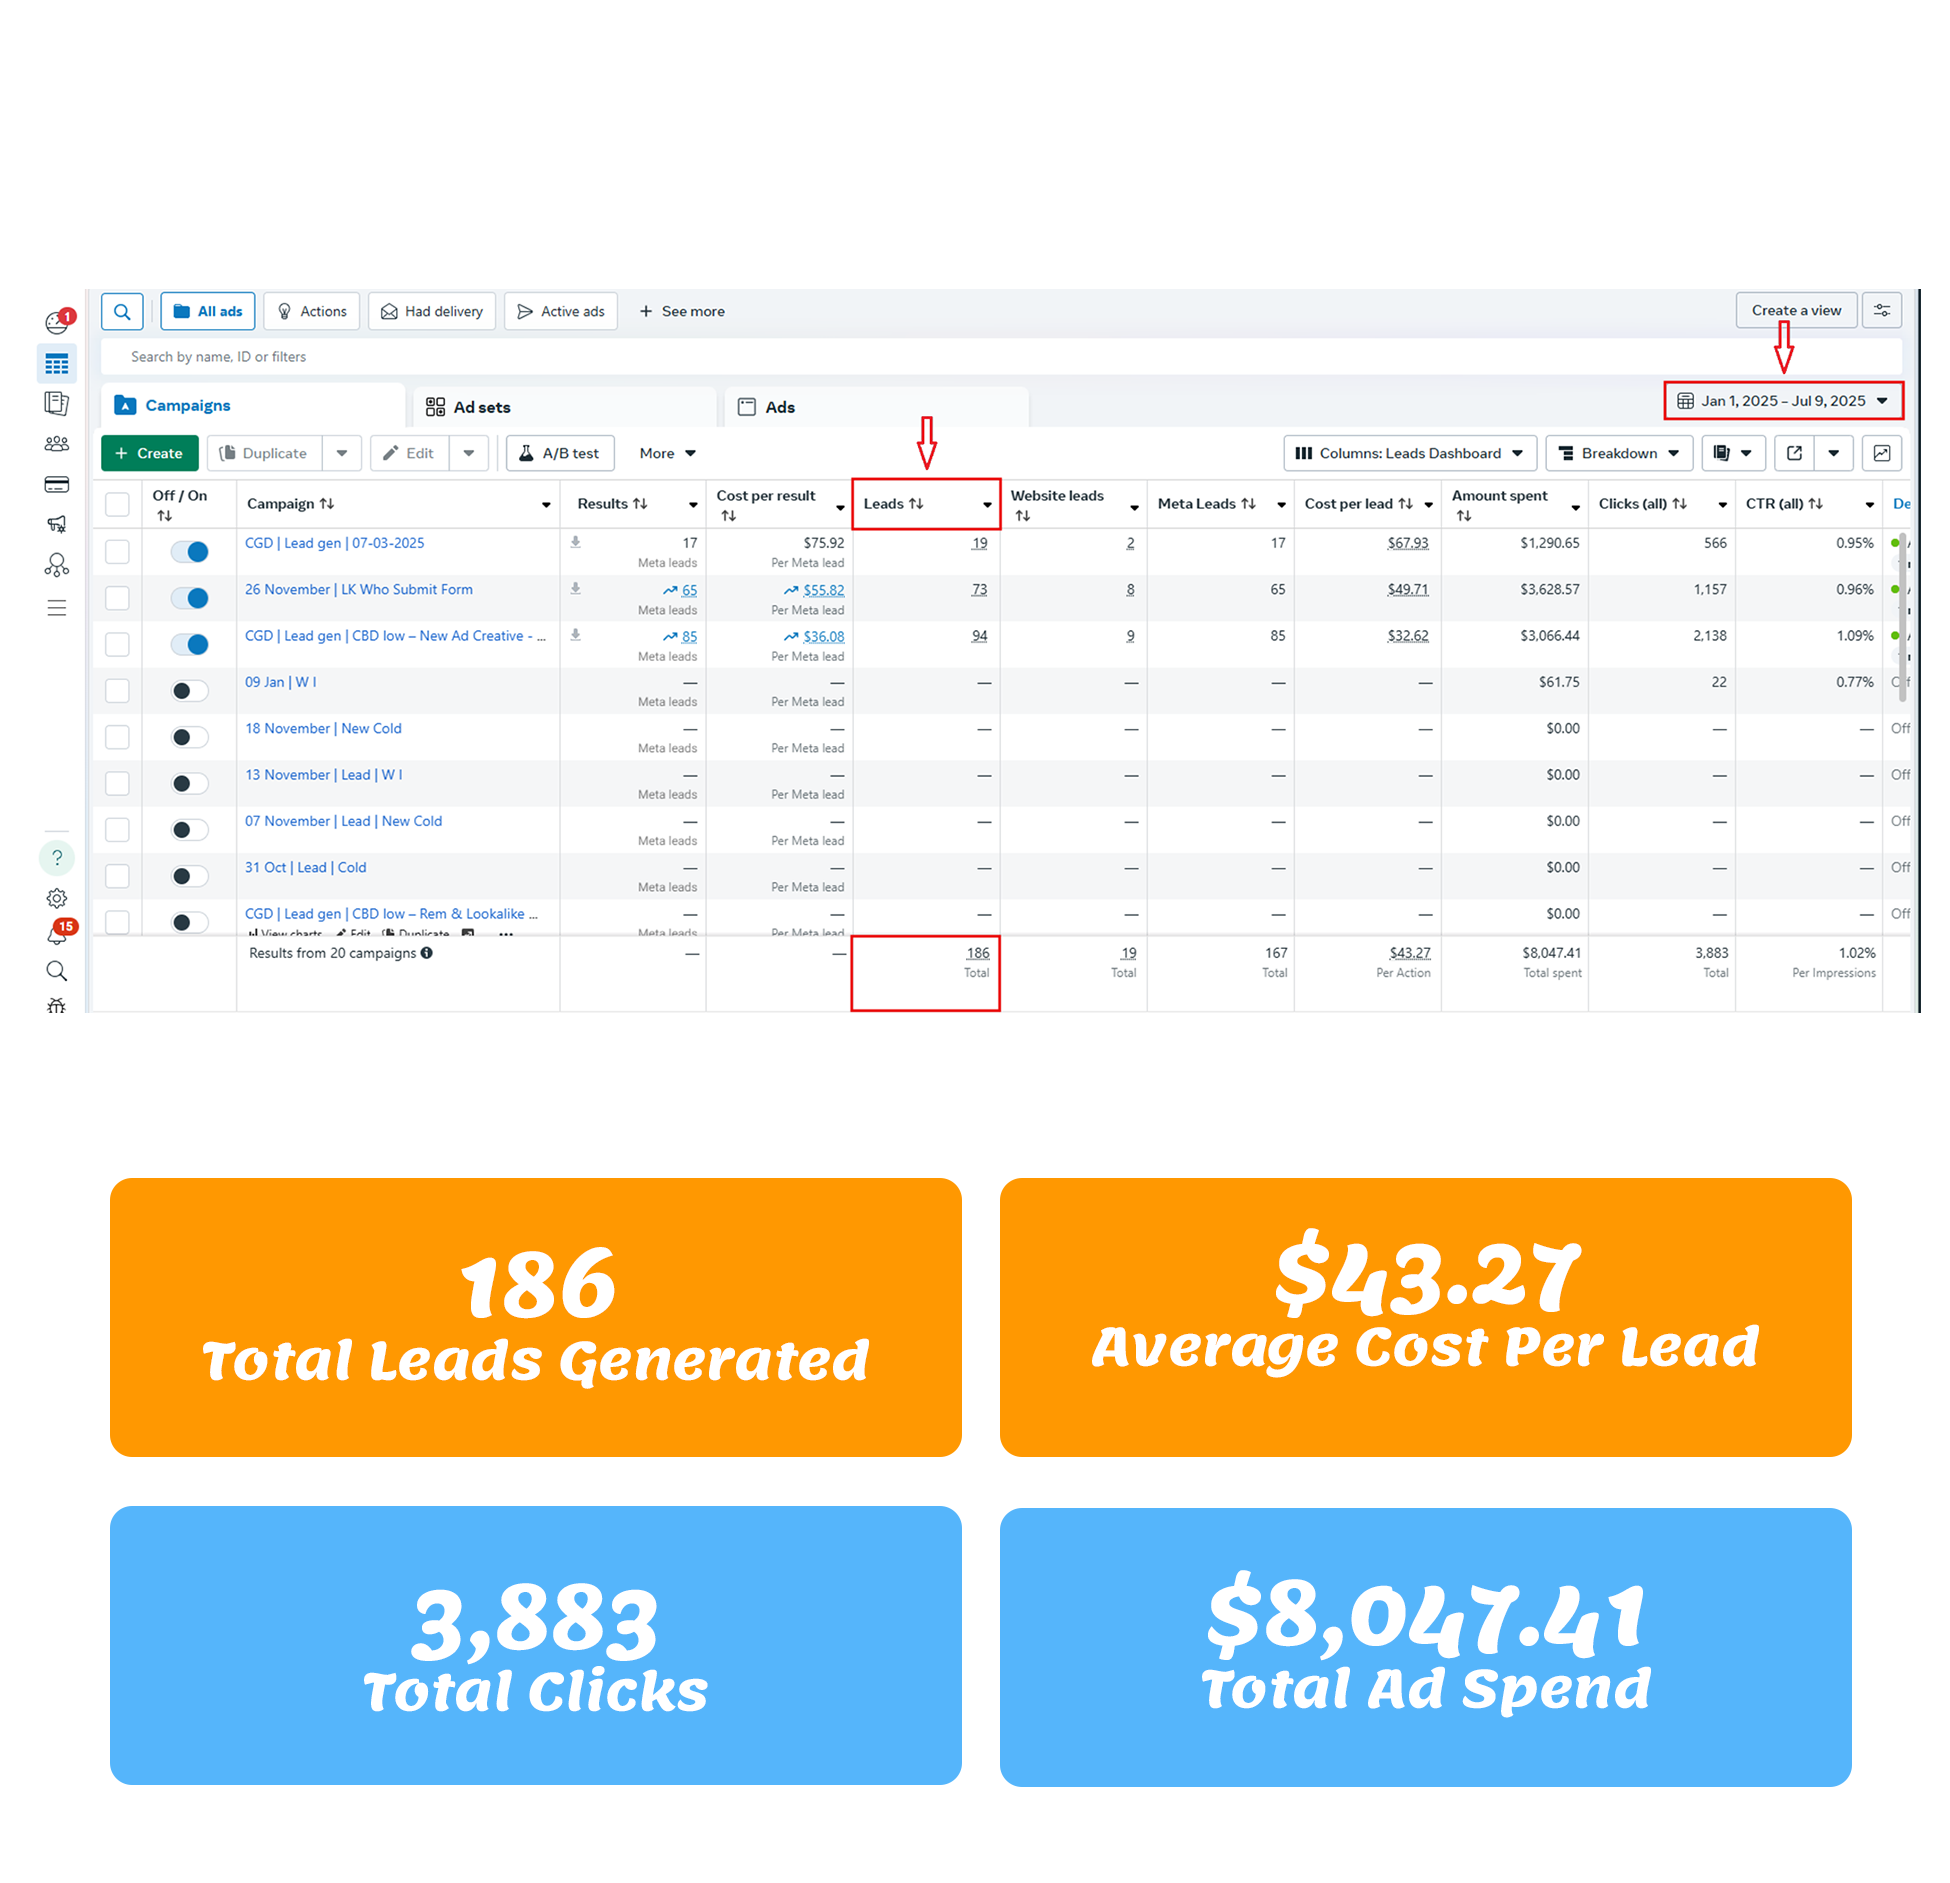Switch to the Ads tab
1950x1883 pixels.
[x=779, y=407]
